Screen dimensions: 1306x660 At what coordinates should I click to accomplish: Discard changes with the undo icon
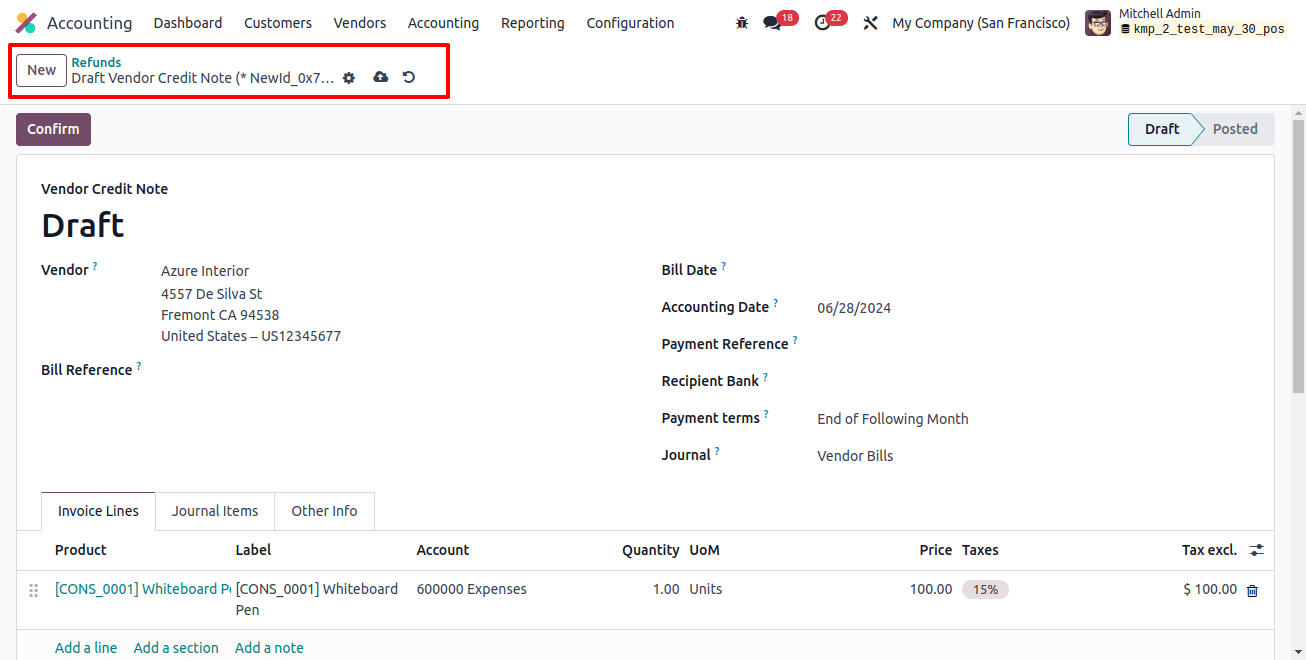[409, 77]
